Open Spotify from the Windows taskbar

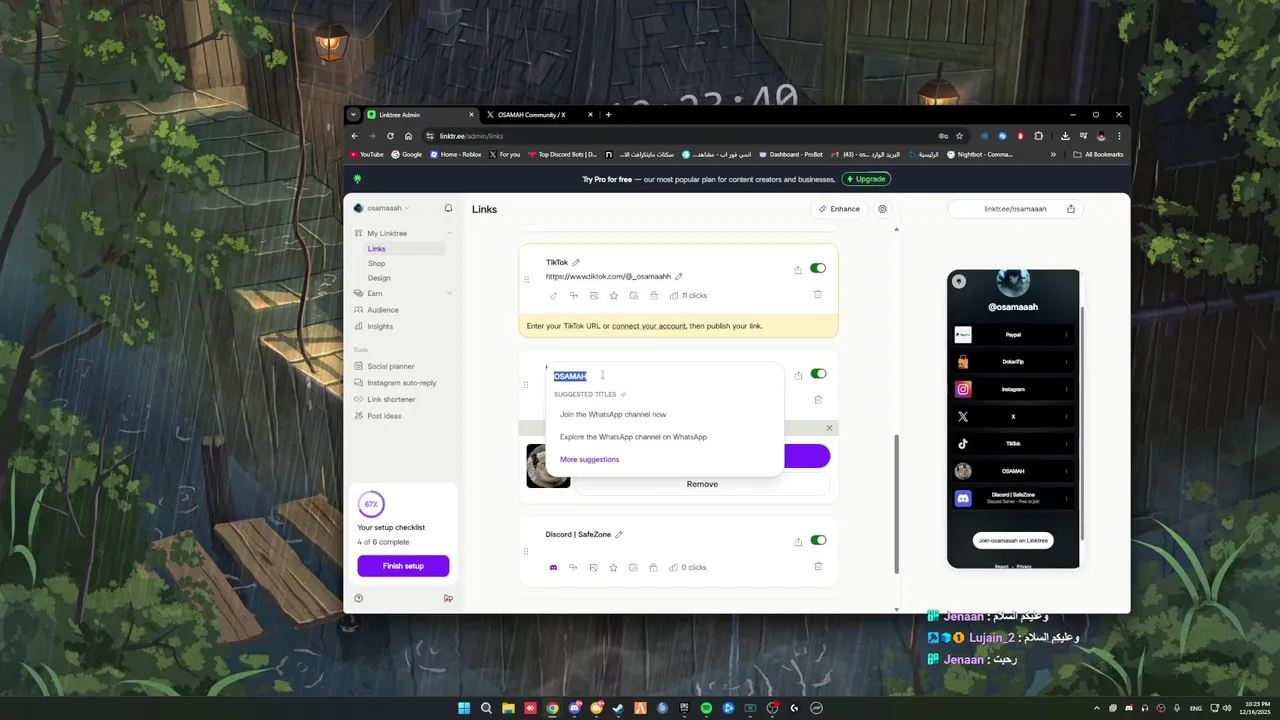point(706,708)
